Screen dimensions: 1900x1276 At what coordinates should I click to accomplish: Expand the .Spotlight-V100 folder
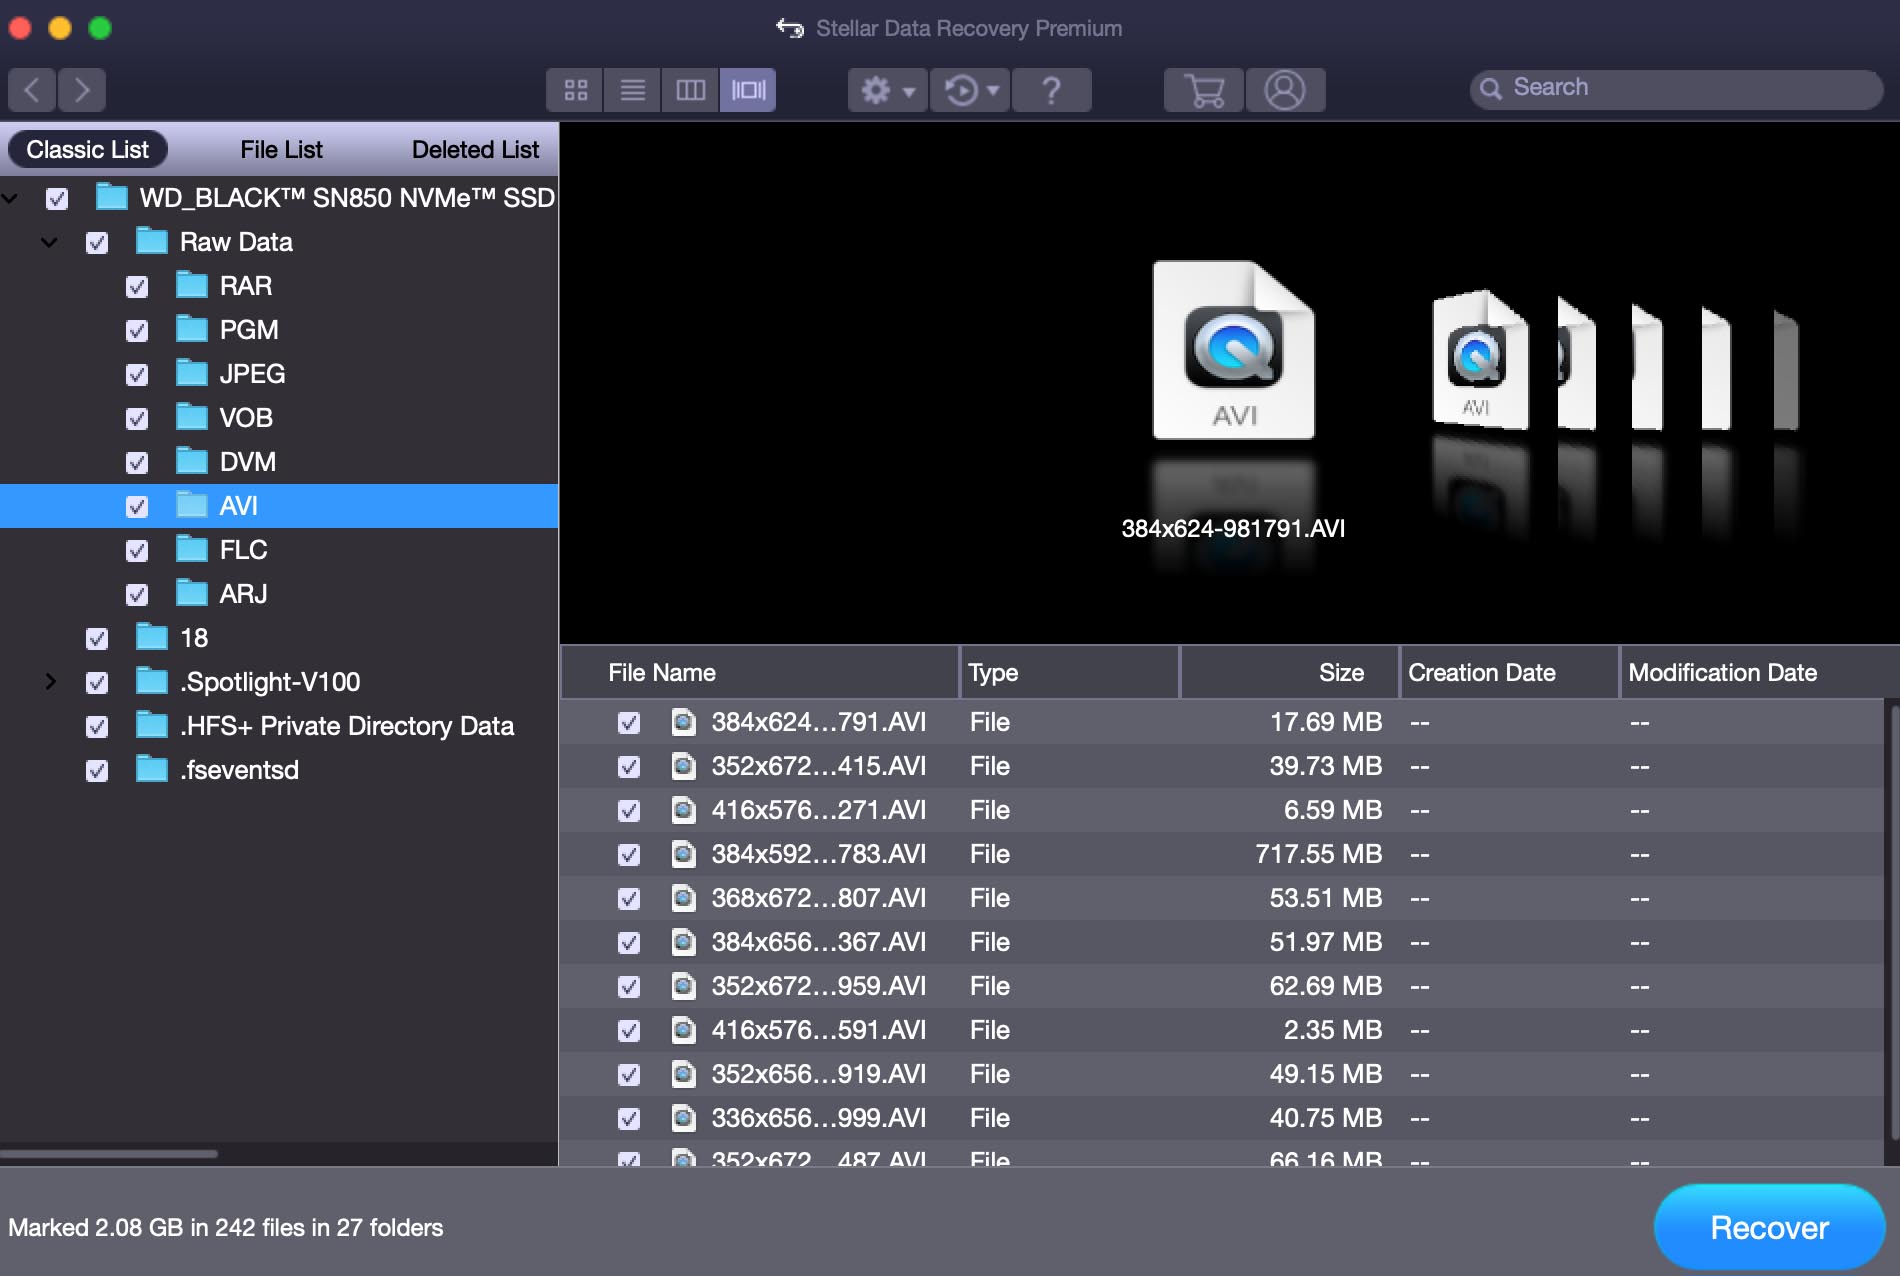50,682
